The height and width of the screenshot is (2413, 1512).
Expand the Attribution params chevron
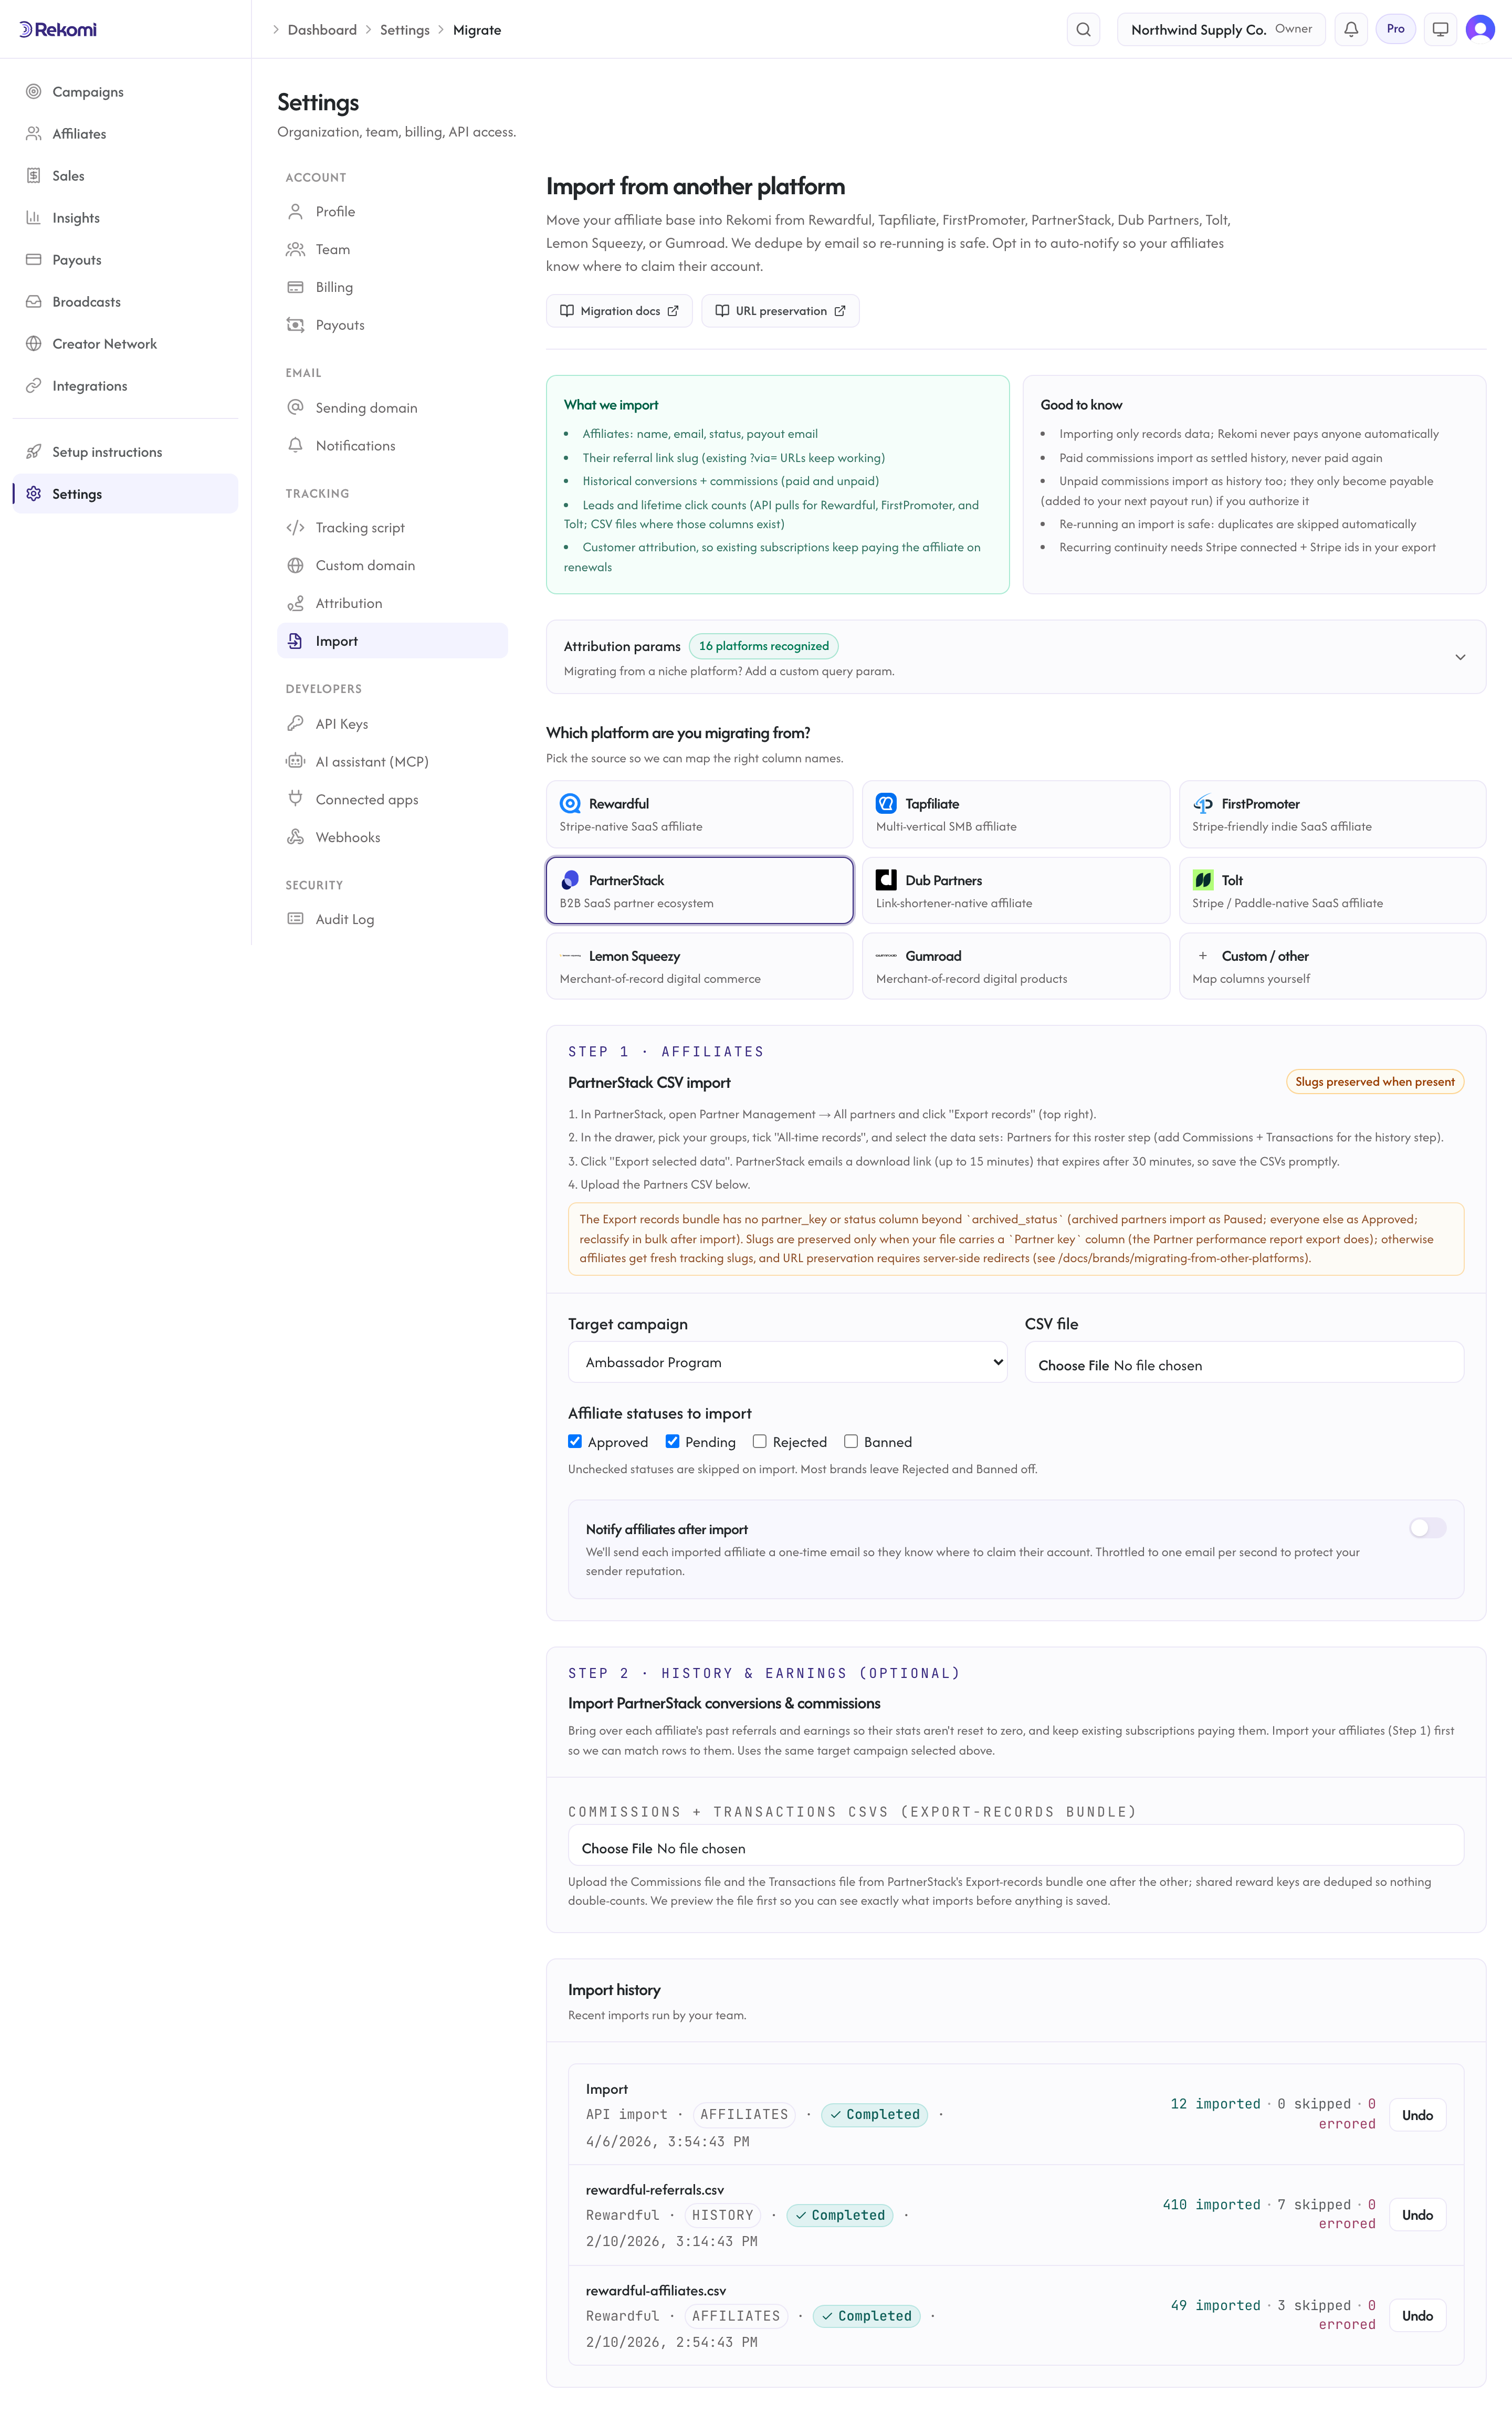(1460, 657)
